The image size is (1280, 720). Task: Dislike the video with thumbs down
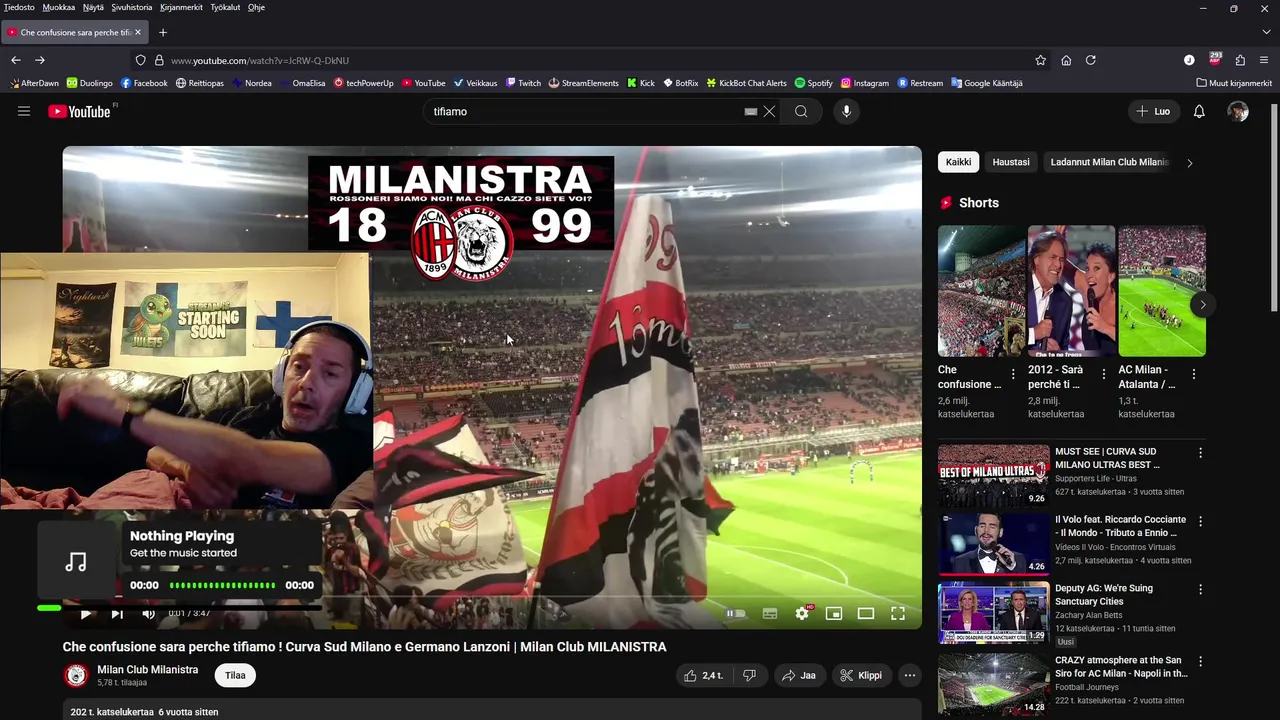click(x=749, y=675)
